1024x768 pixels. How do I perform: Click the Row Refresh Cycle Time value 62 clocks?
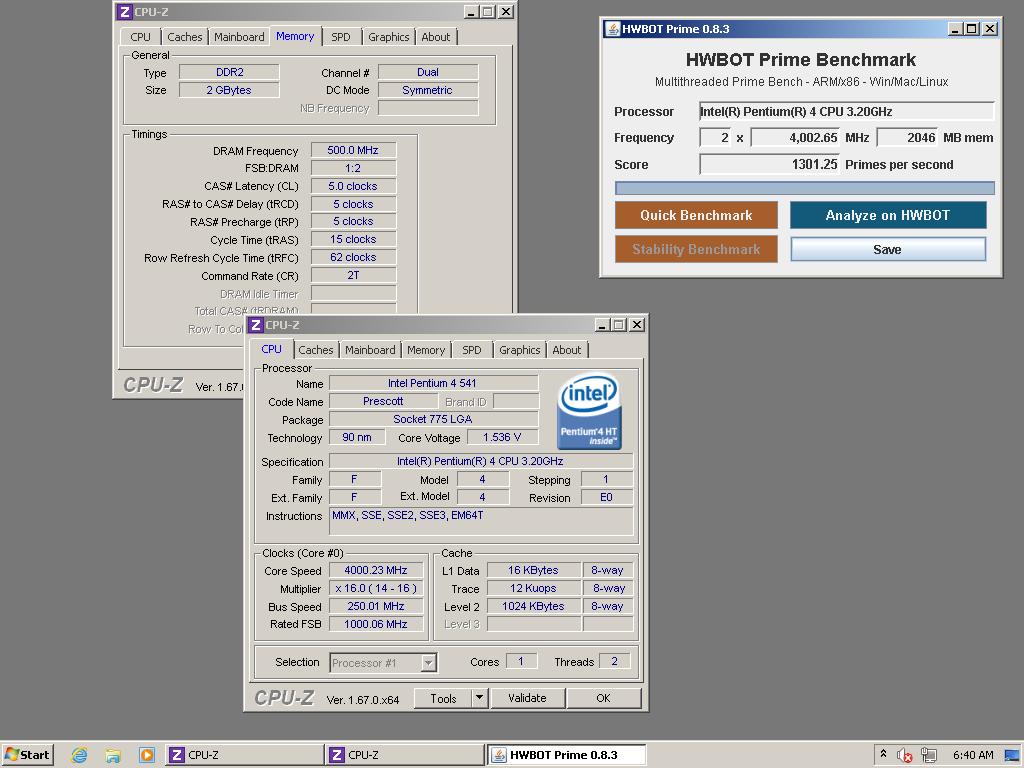353,257
